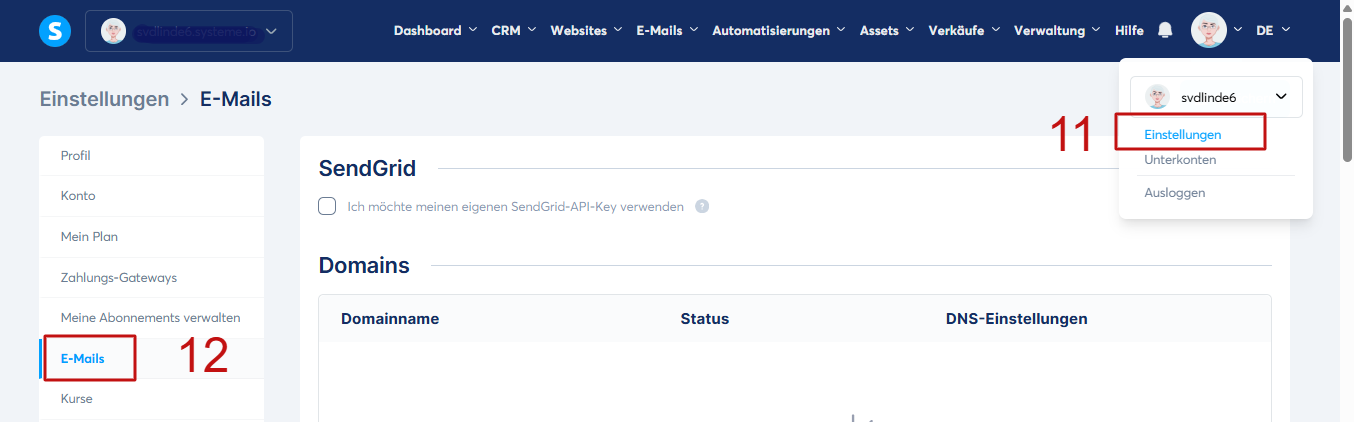Open Meine Abonnements verwalten in sidebar
Viewport: 1354px width, 422px height.
click(151, 318)
